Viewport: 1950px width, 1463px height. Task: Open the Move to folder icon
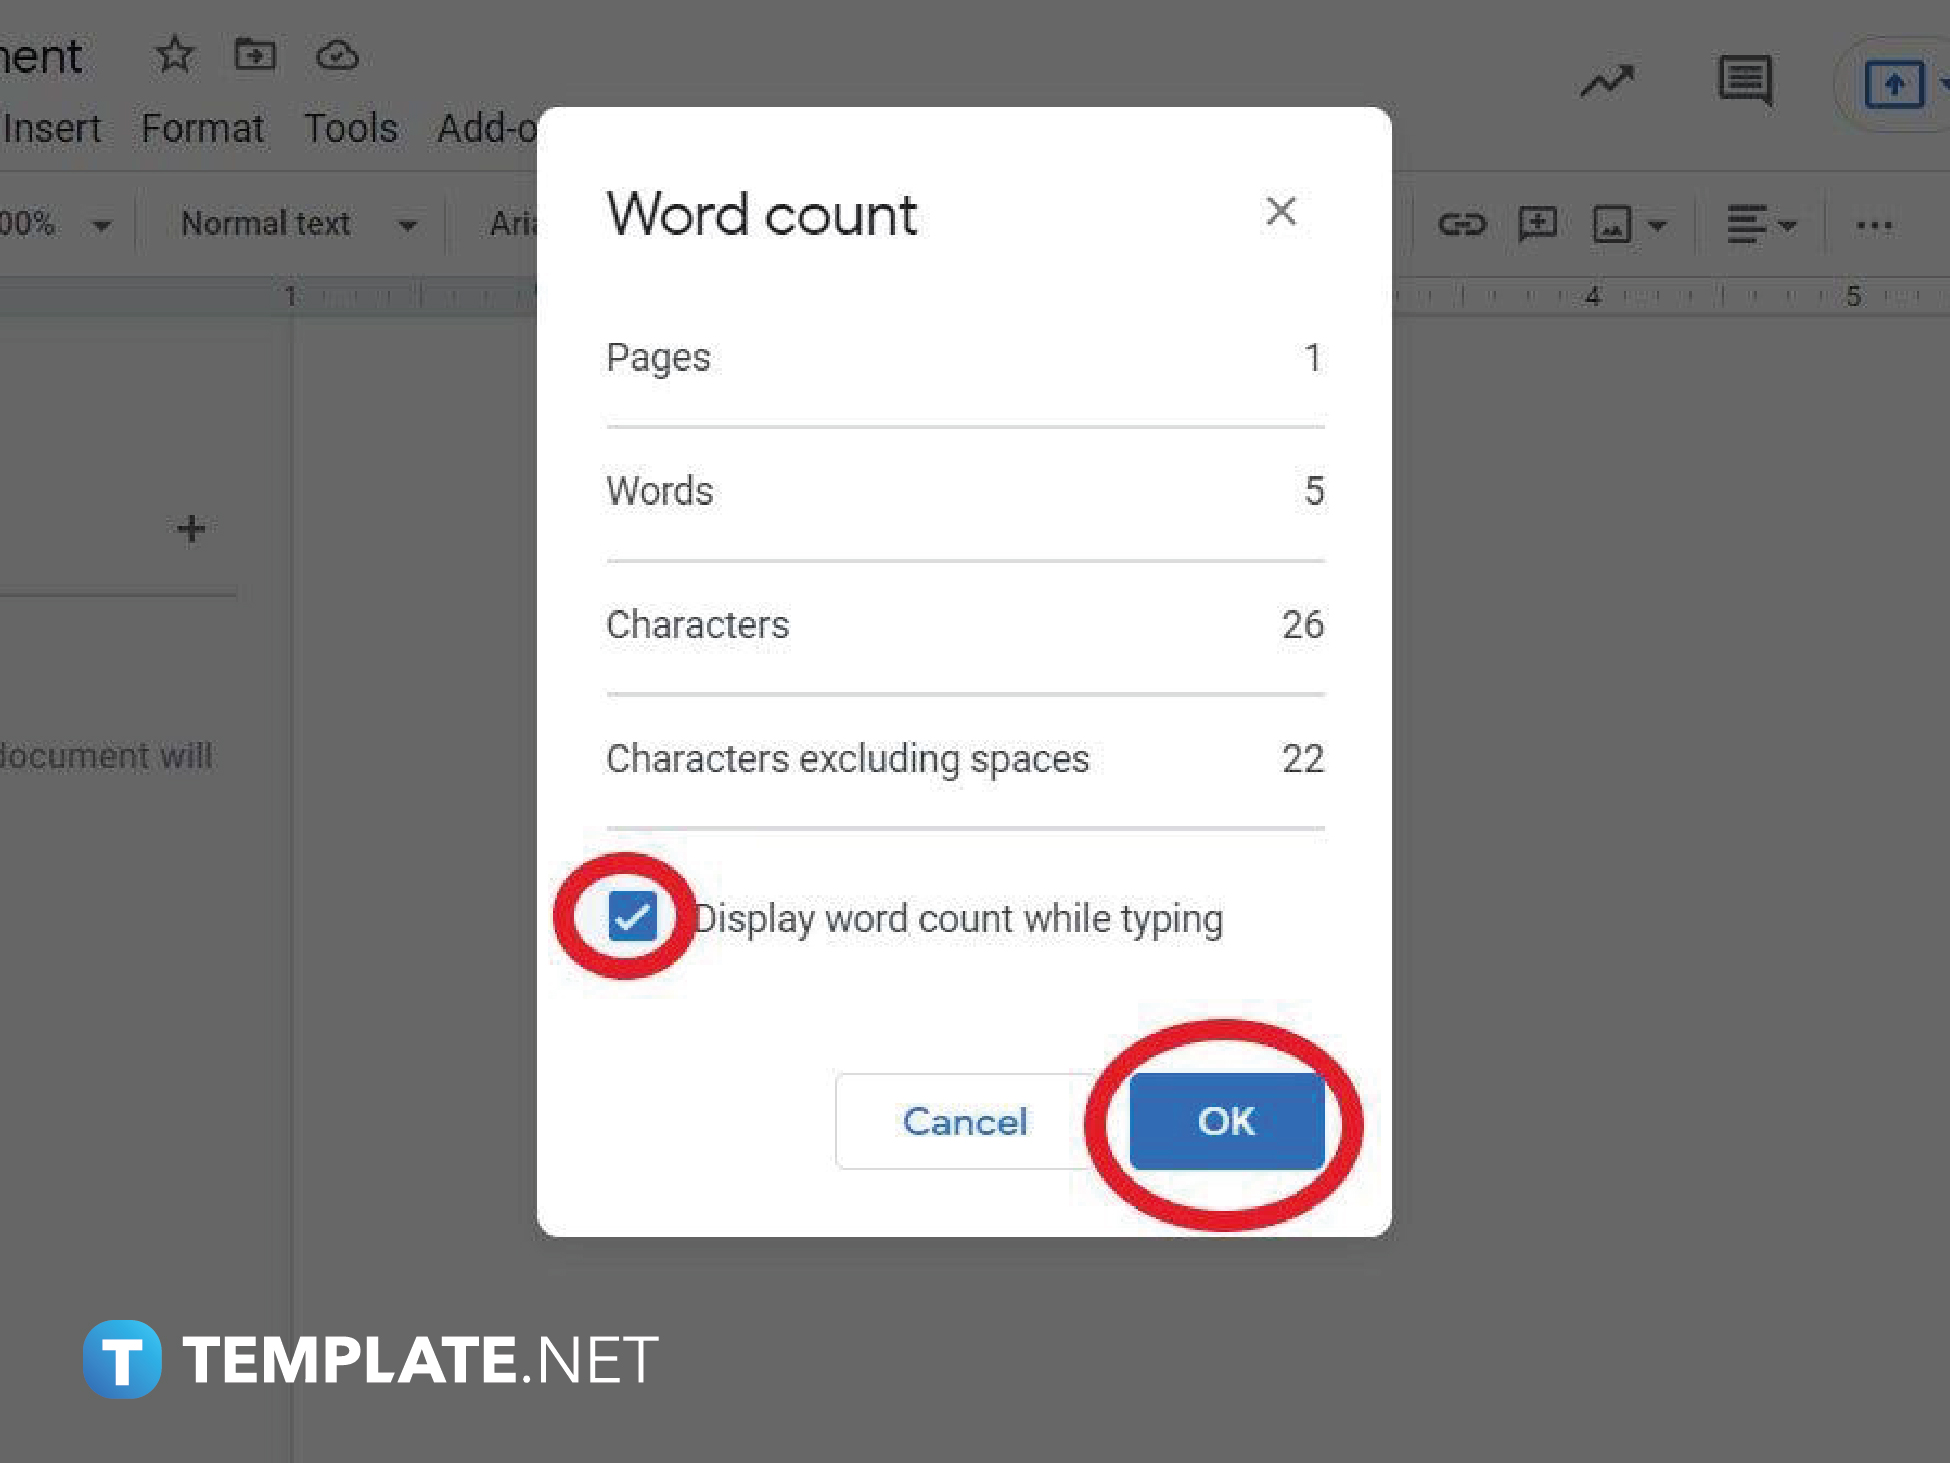254,56
